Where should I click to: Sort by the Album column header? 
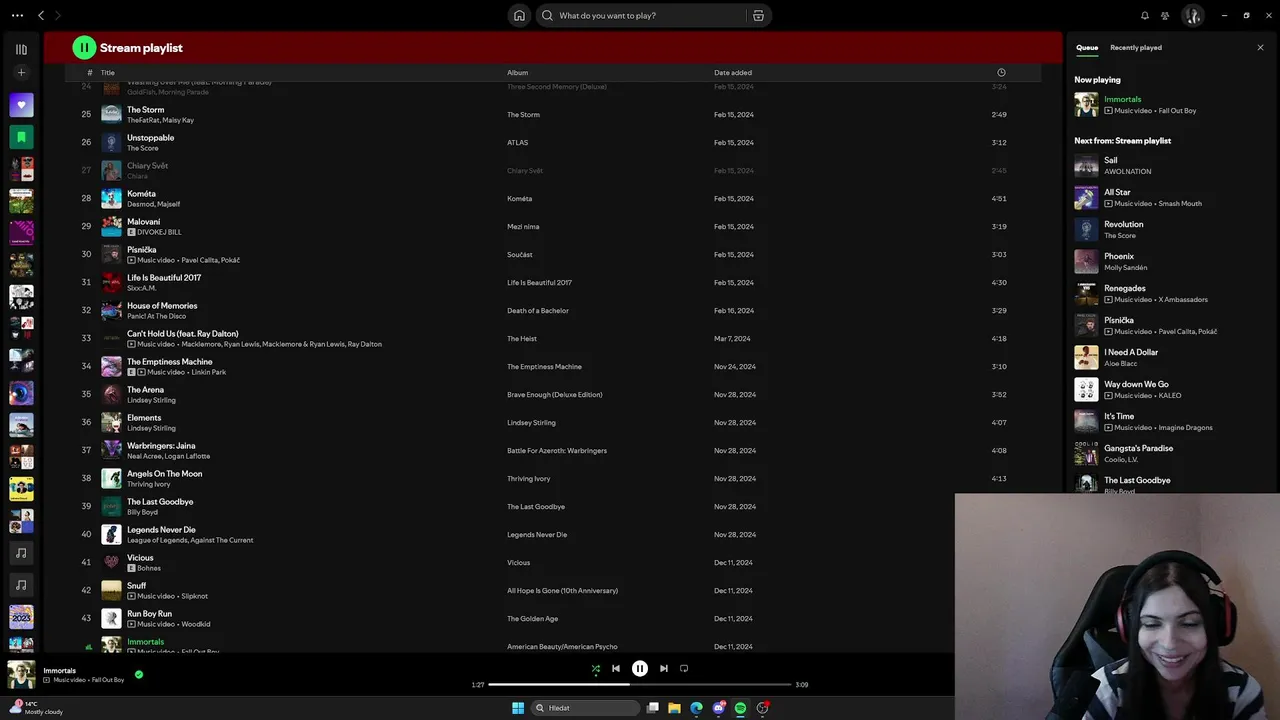pyautogui.click(x=517, y=72)
